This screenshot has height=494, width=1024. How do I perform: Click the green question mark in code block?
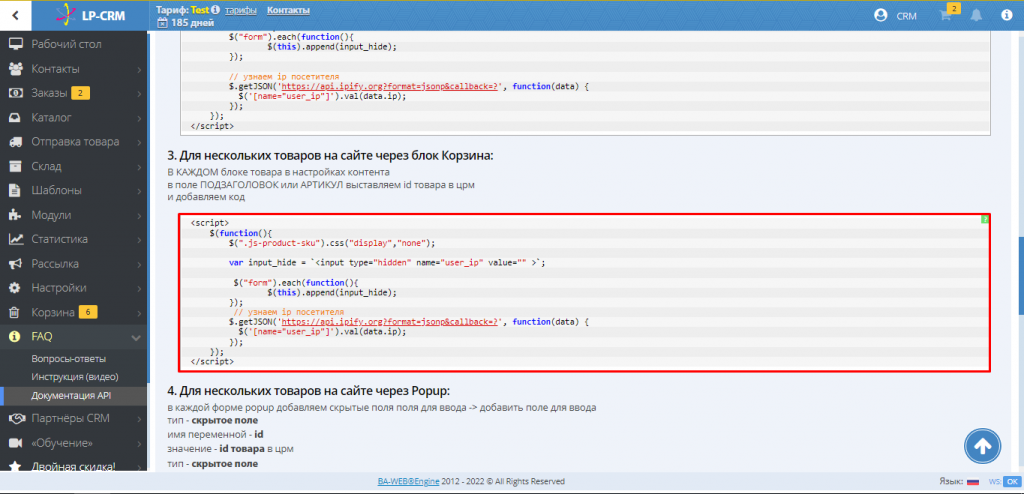(x=985, y=220)
